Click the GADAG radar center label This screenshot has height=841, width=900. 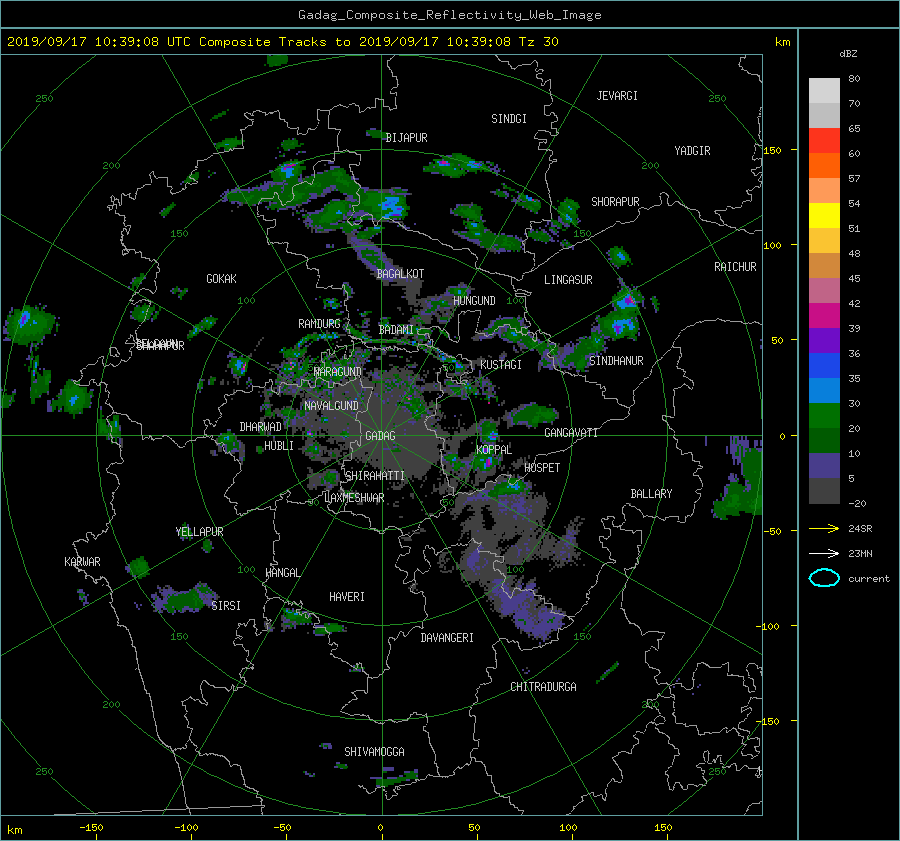pyautogui.click(x=380, y=436)
